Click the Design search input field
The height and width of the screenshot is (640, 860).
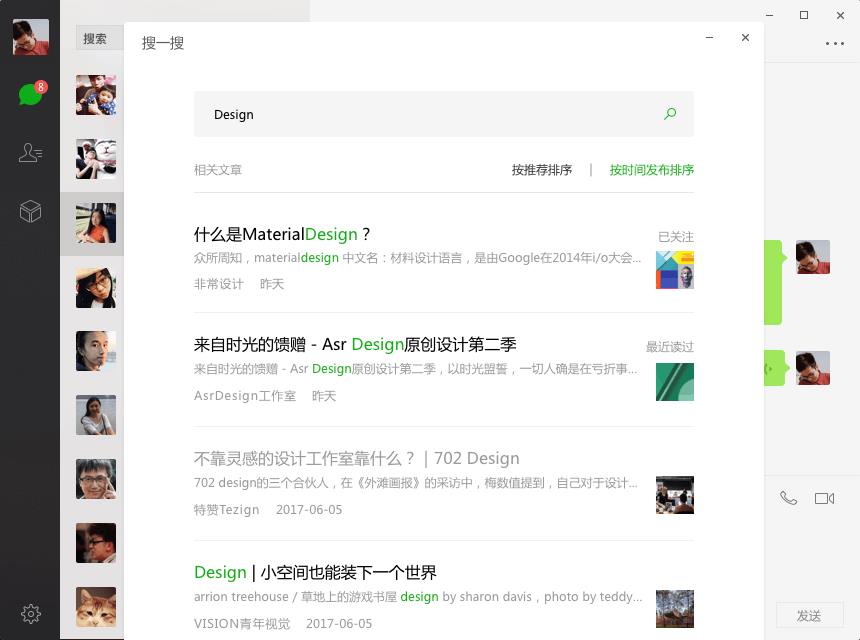coord(444,114)
